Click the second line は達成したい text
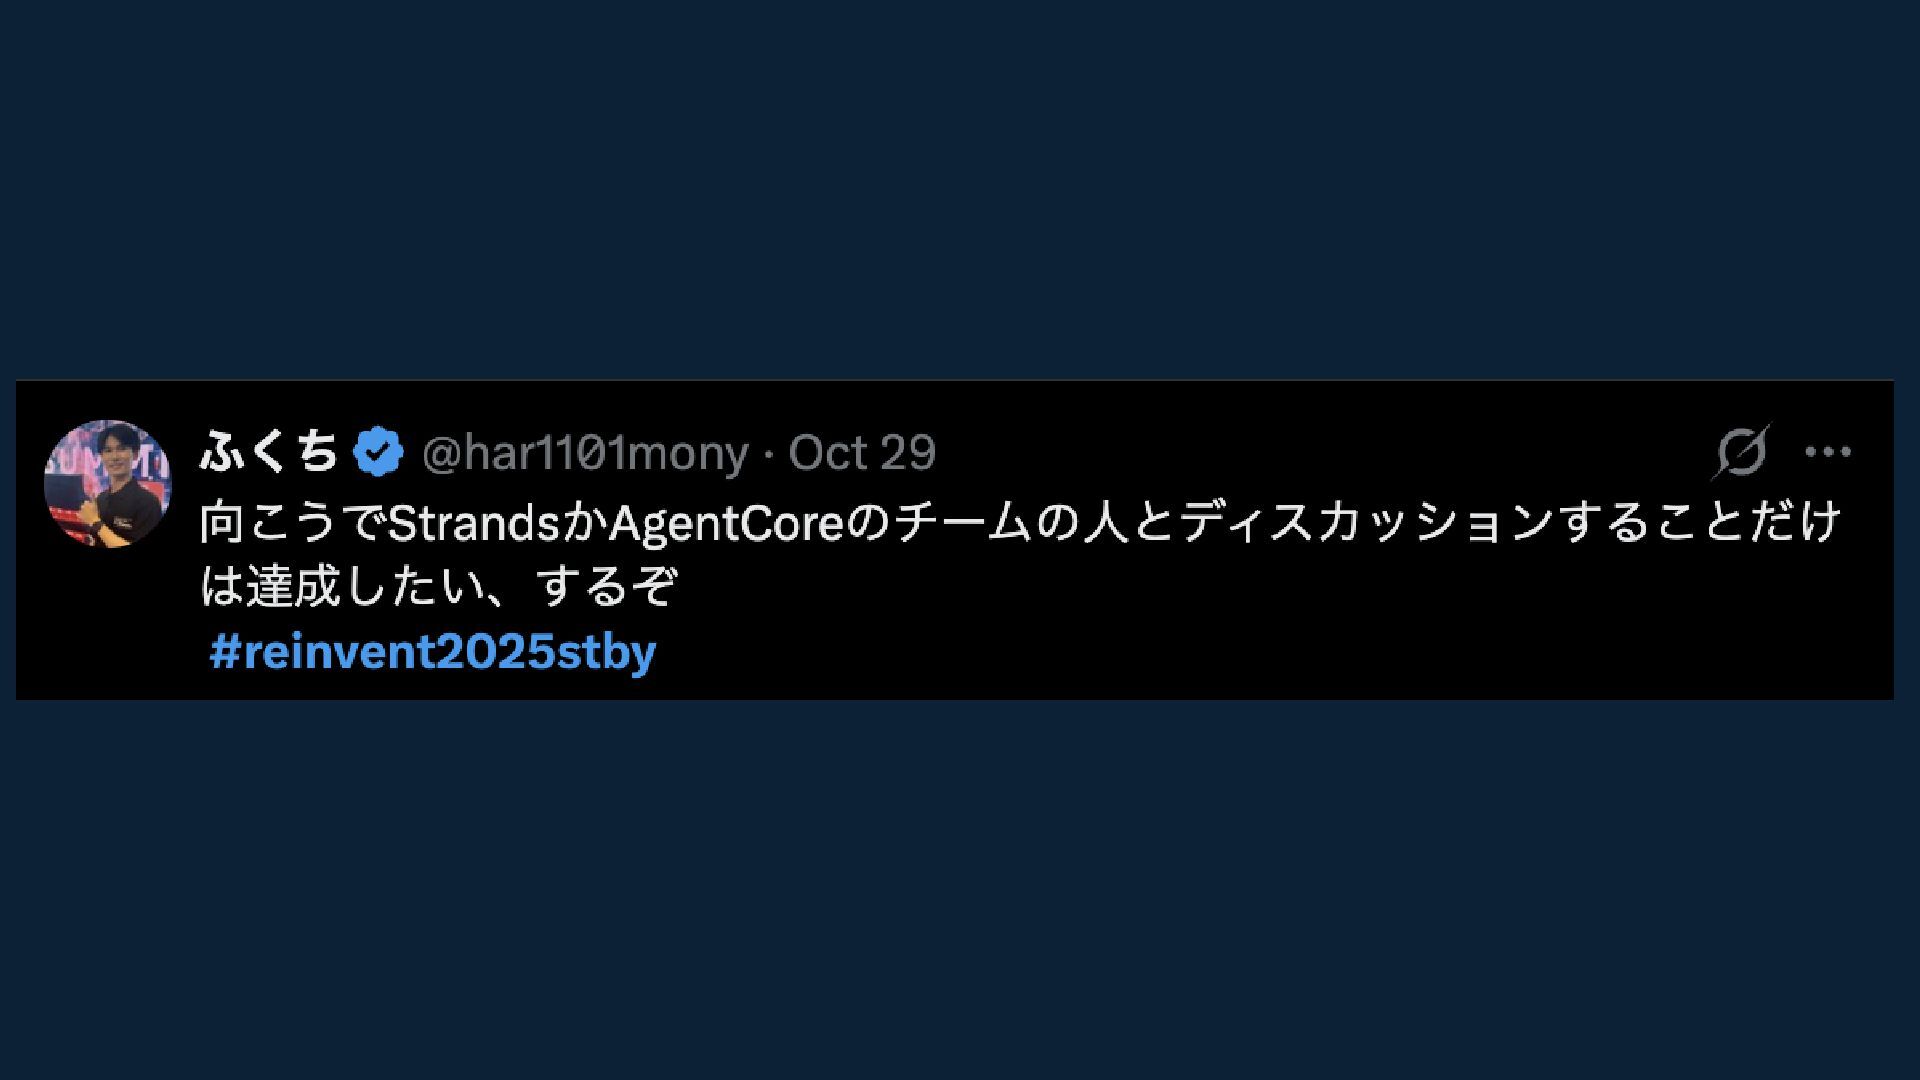1920x1080 pixels. 344,587
